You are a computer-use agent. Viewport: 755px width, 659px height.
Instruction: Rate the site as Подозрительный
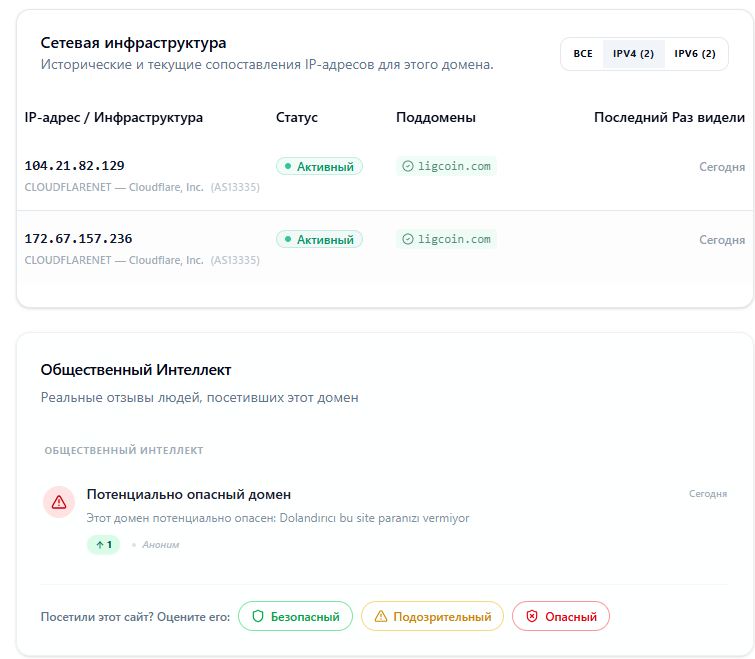coord(432,616)
